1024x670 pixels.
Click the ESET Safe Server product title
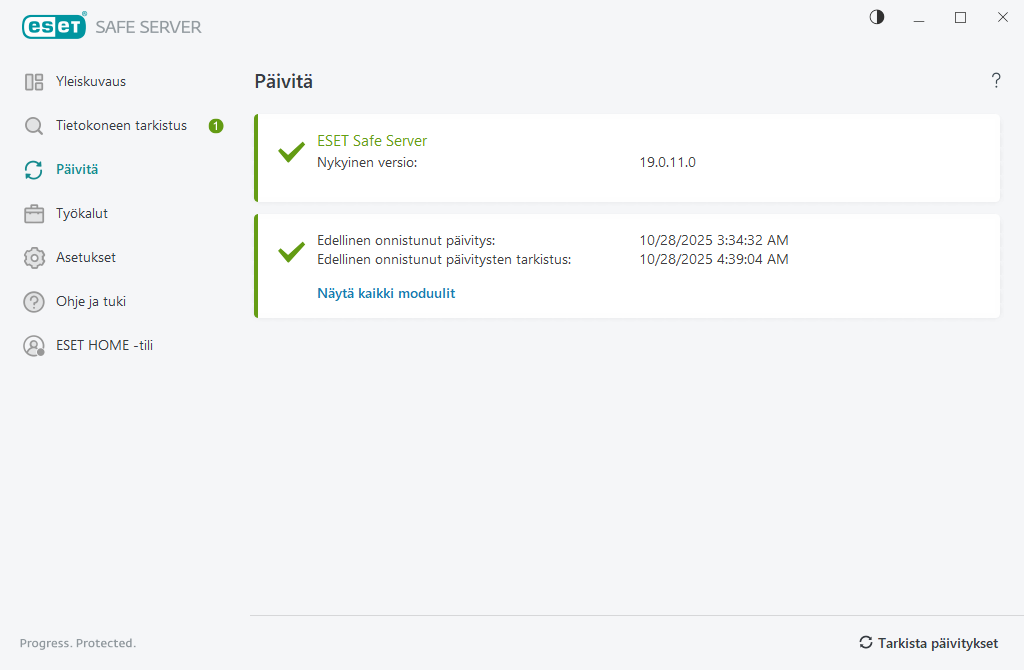click(x=372, y=141)
